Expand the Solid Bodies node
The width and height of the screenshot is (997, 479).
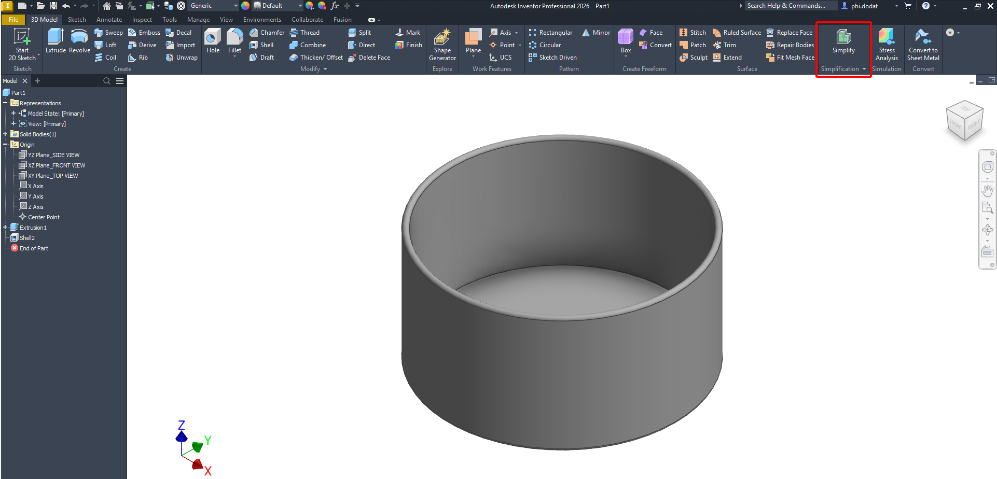pos(6,134)
